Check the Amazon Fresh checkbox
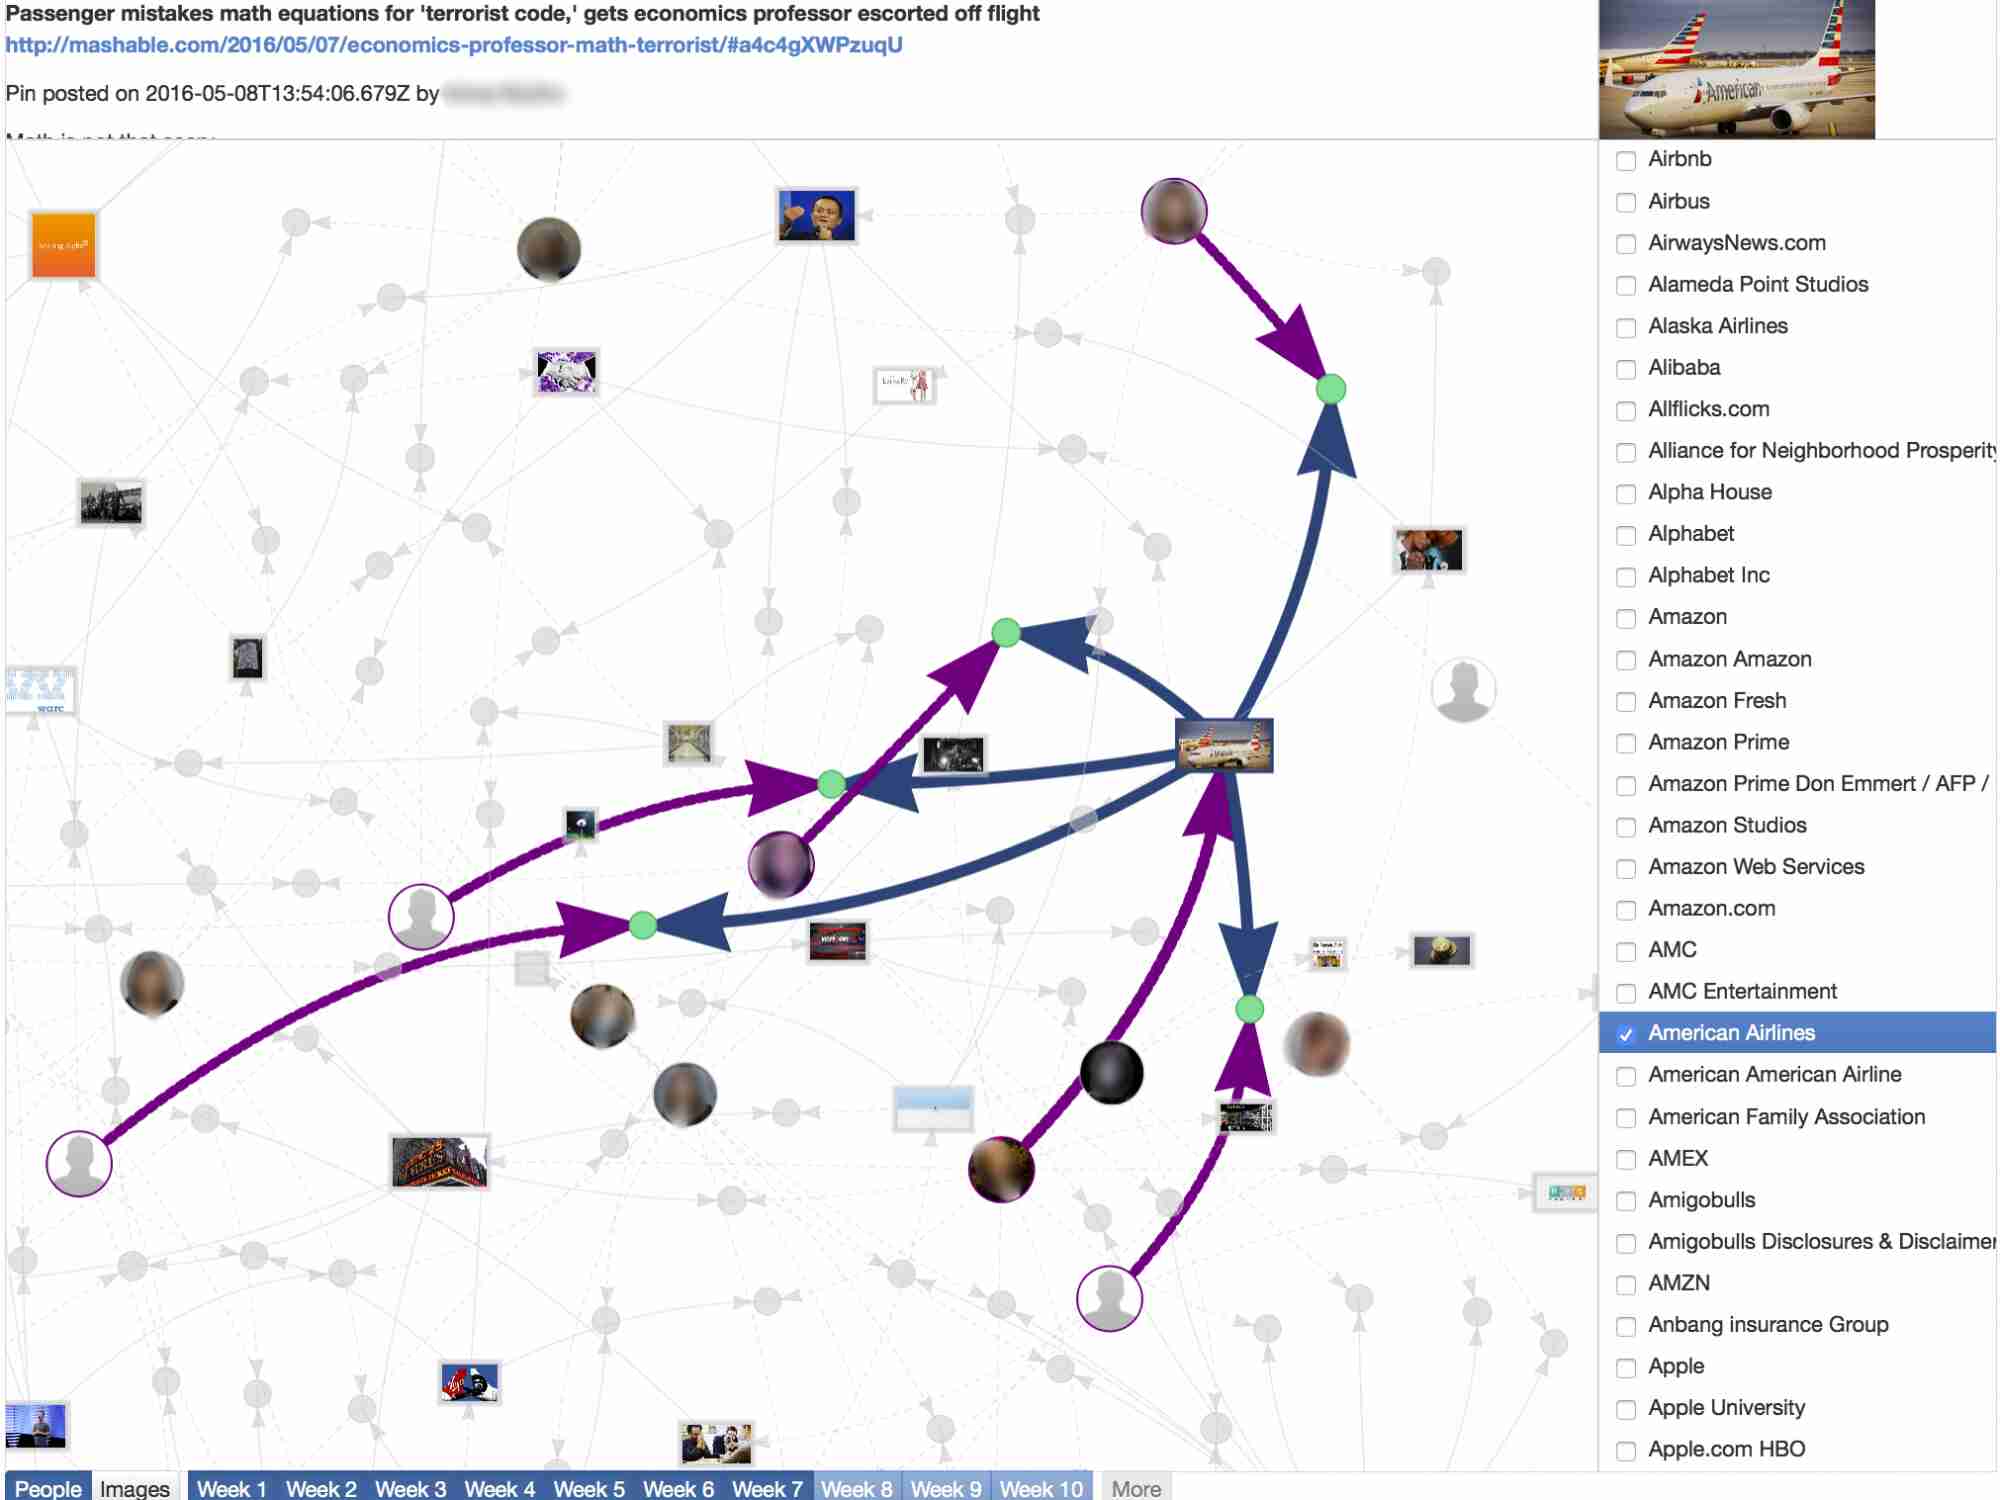The image size is (2000, 1500). [1626, 702]
